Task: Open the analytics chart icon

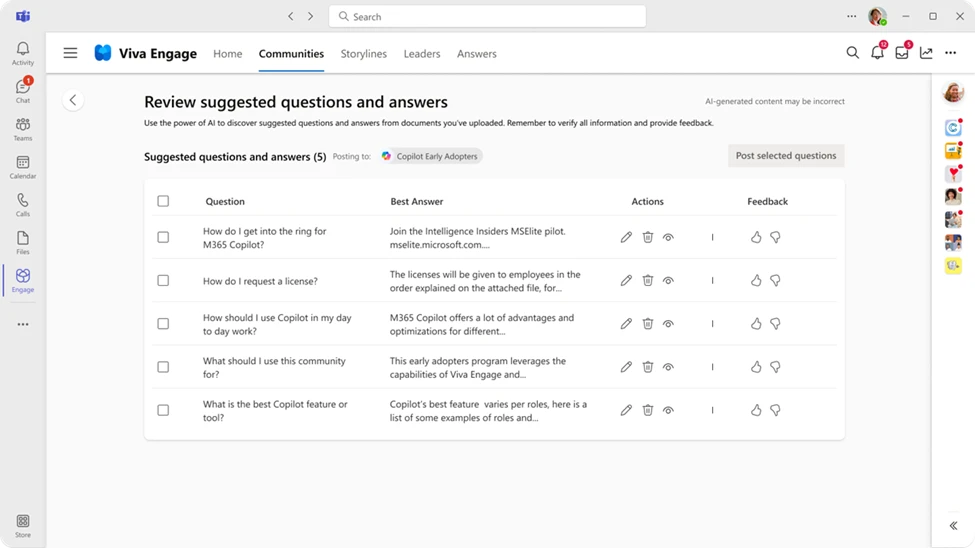Action: 926,53
